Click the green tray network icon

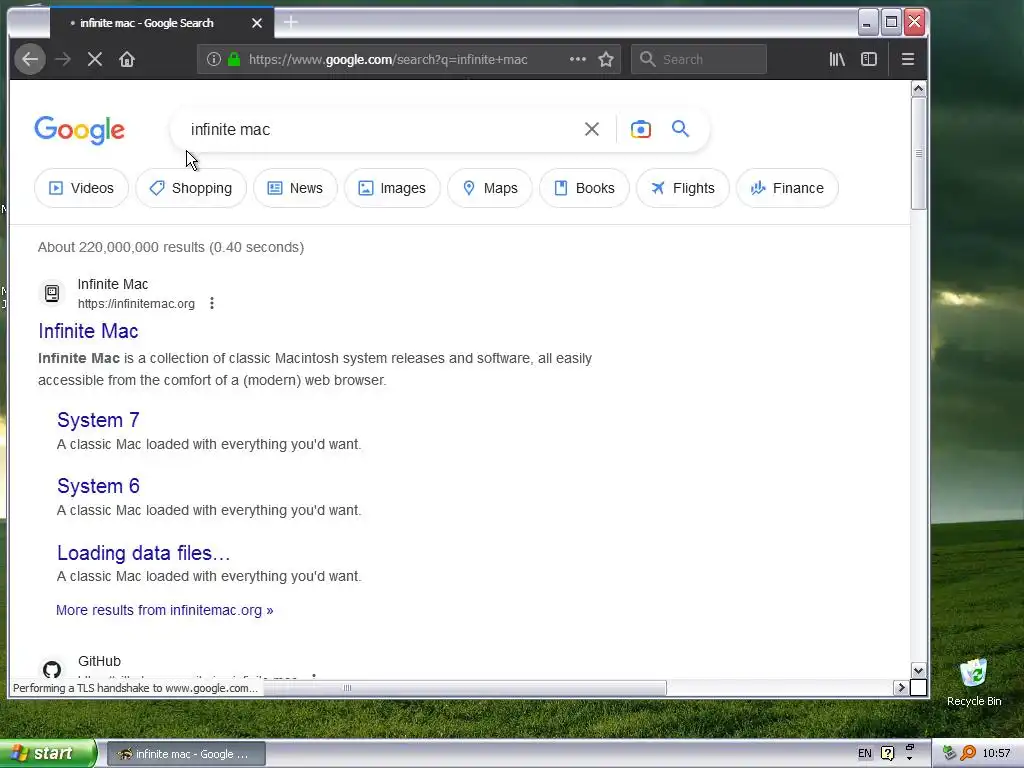948,753
